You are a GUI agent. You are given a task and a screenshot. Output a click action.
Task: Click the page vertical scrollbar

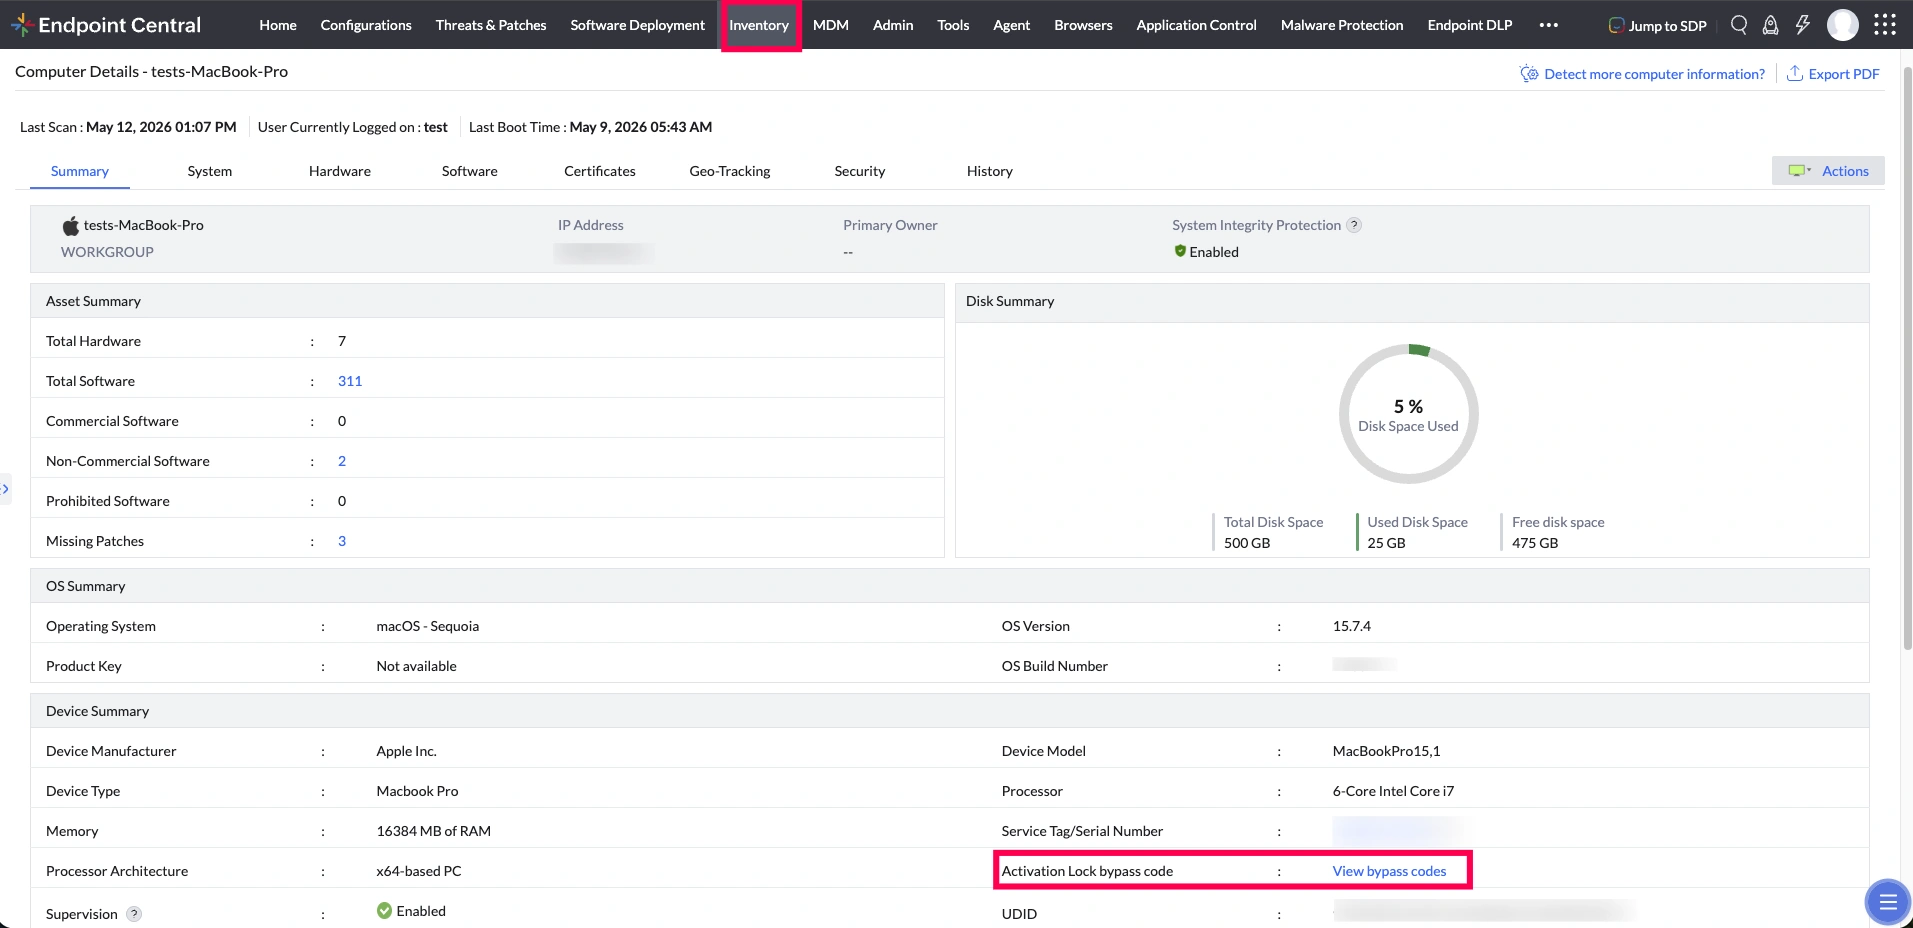coord(1907,360)
